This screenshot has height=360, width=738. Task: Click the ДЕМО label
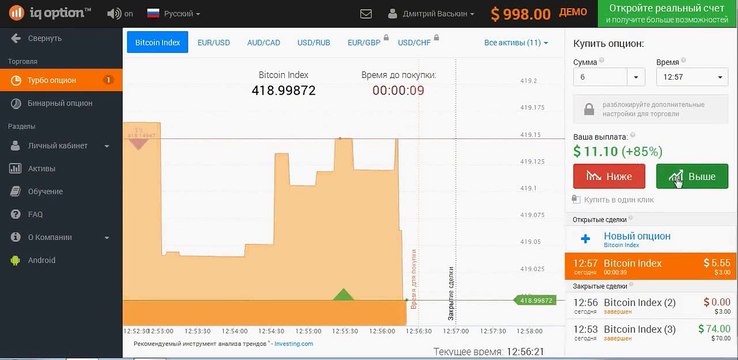[573, 12]
